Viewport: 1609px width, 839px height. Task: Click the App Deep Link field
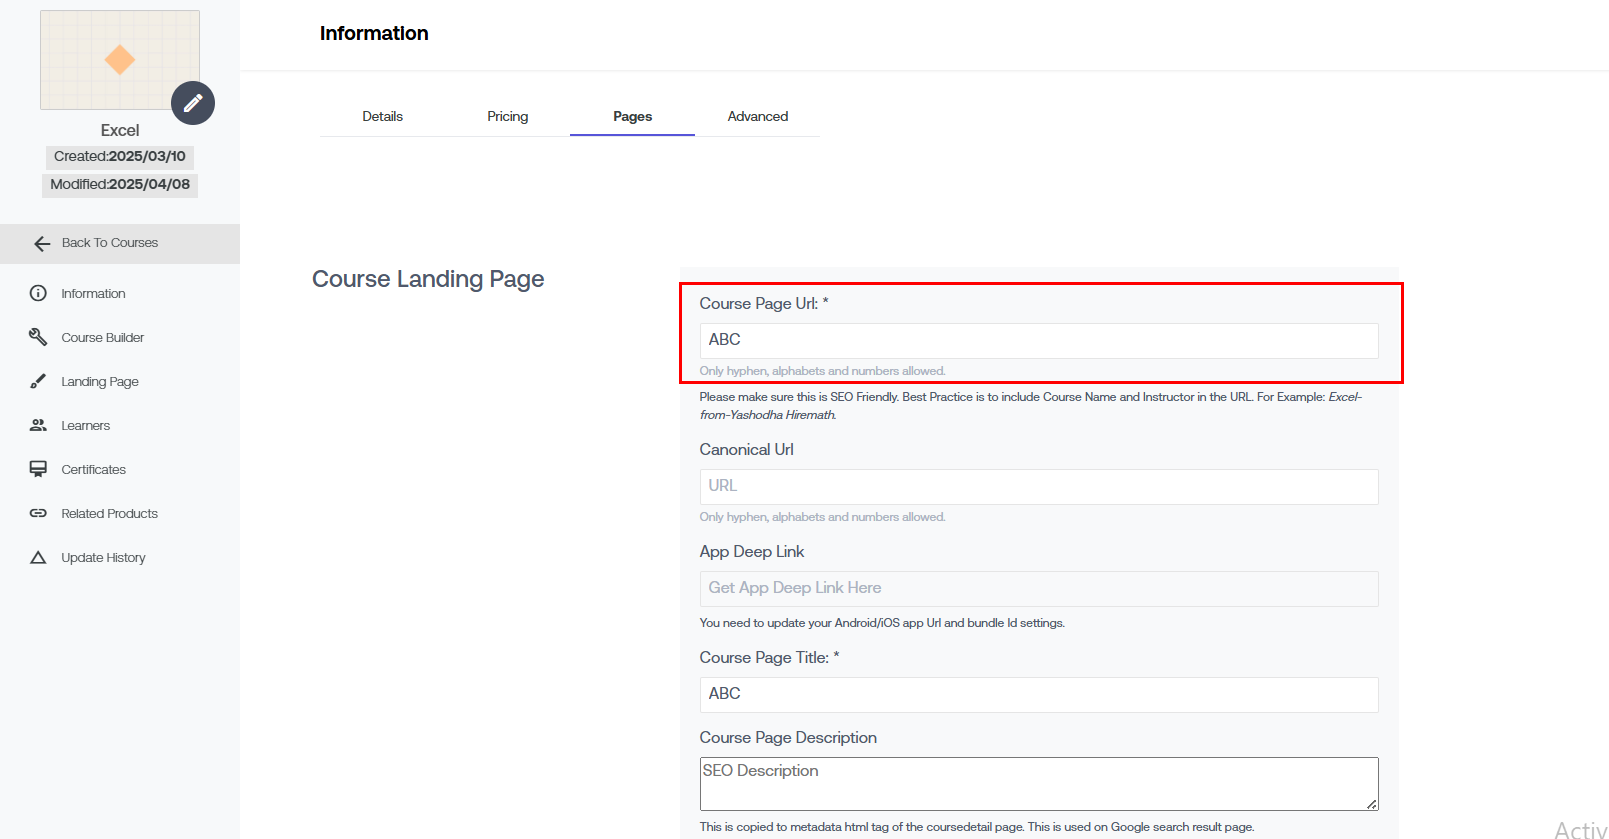(x=1038, y=588)
